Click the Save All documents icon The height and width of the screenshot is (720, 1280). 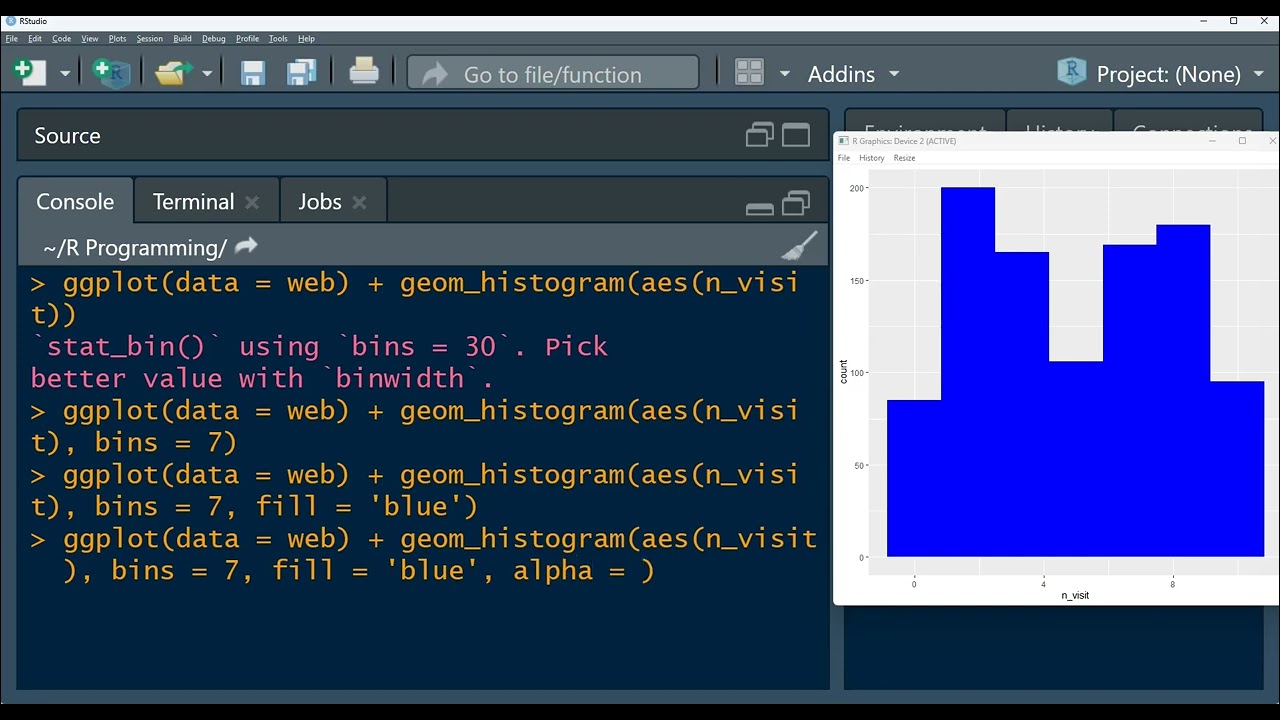point(302,73)
